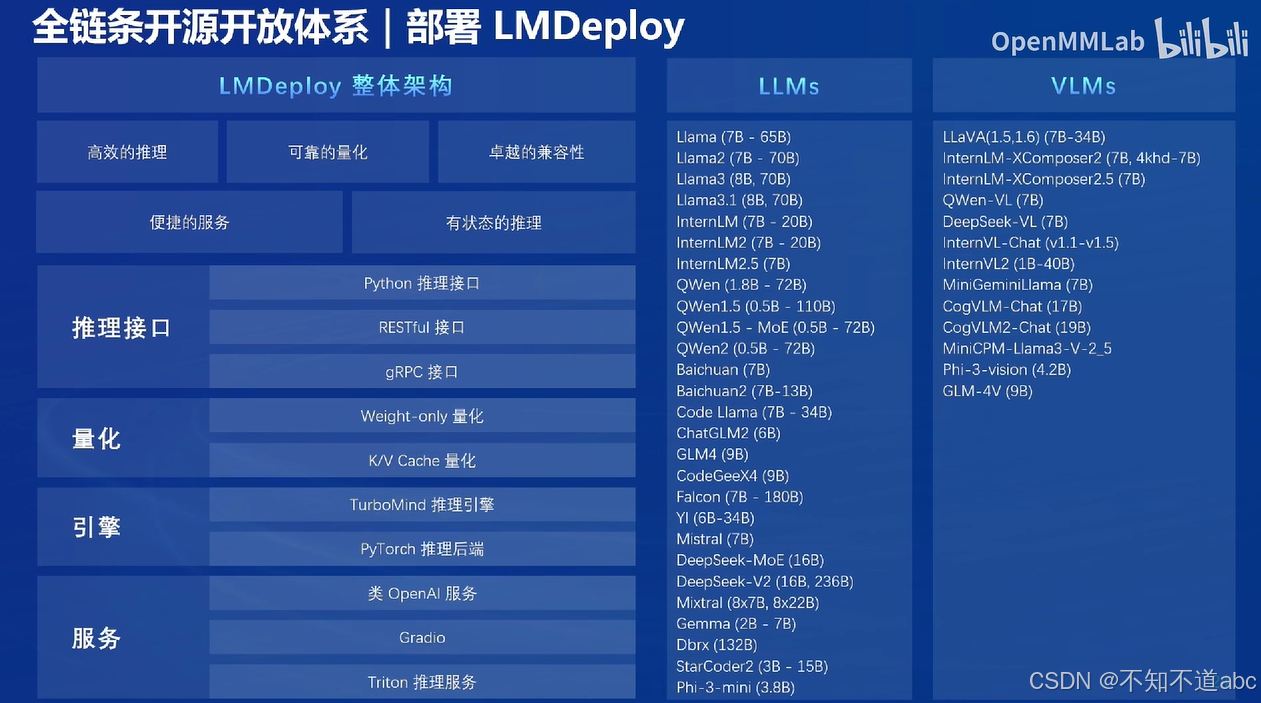Viewport: 1261px width, 703px height.
Task: Click Llama3.1 (8B, 70B) entry
Action: click(x=739, y=200)
